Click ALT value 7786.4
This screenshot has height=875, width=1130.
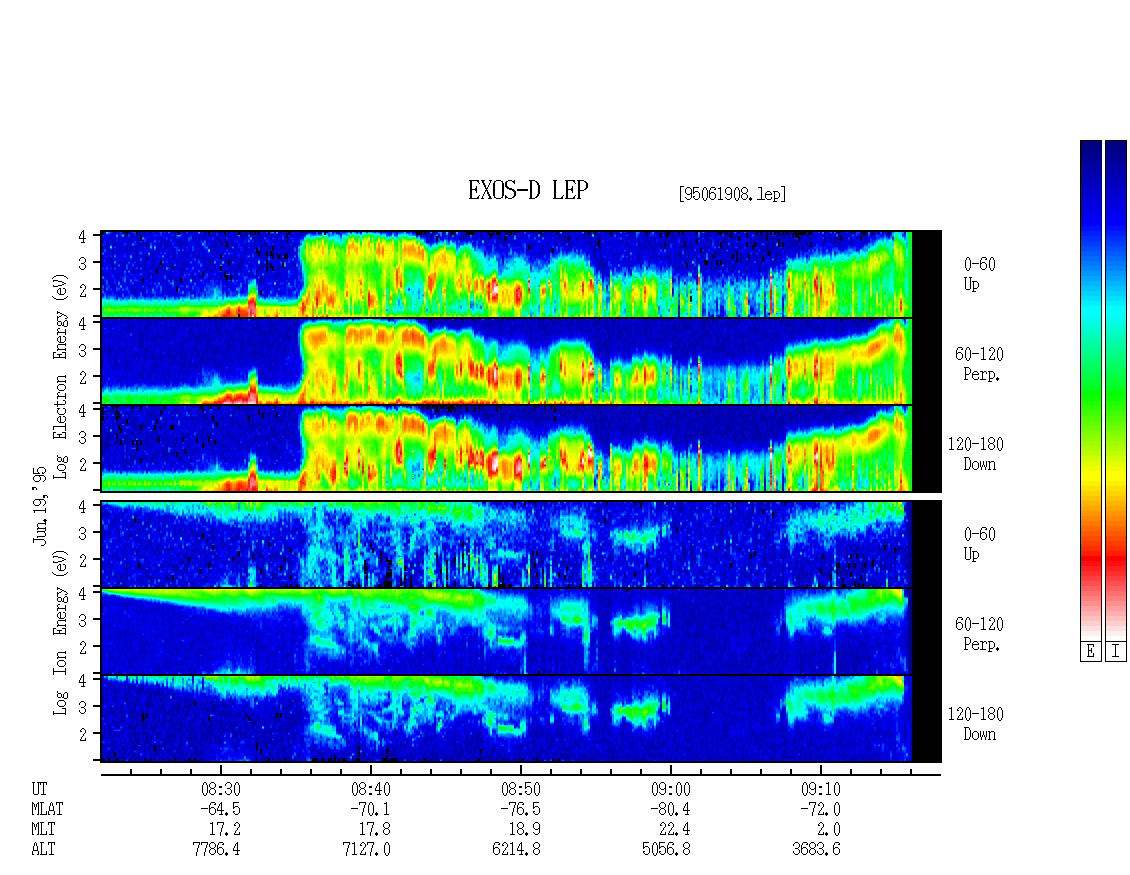click(216, 850)
